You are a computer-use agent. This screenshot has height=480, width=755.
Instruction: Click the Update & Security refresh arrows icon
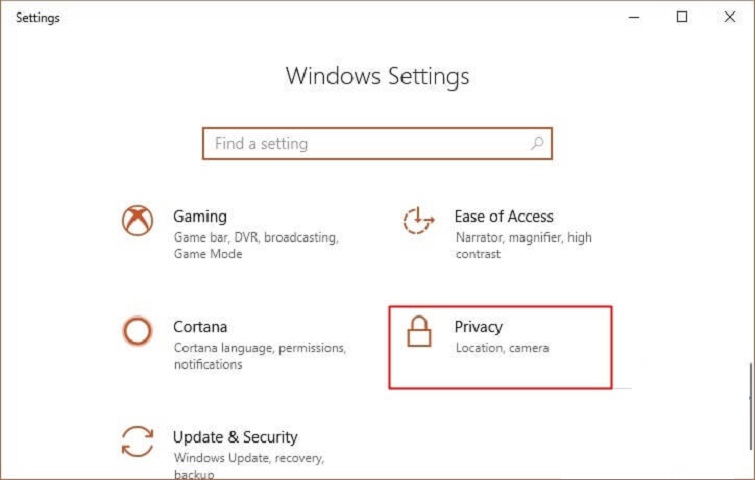tap(137, 441)
